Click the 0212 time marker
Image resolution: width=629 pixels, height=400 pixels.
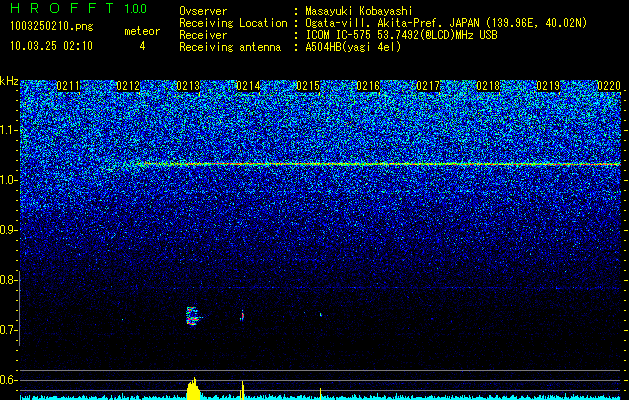click(x=128, y=86)
